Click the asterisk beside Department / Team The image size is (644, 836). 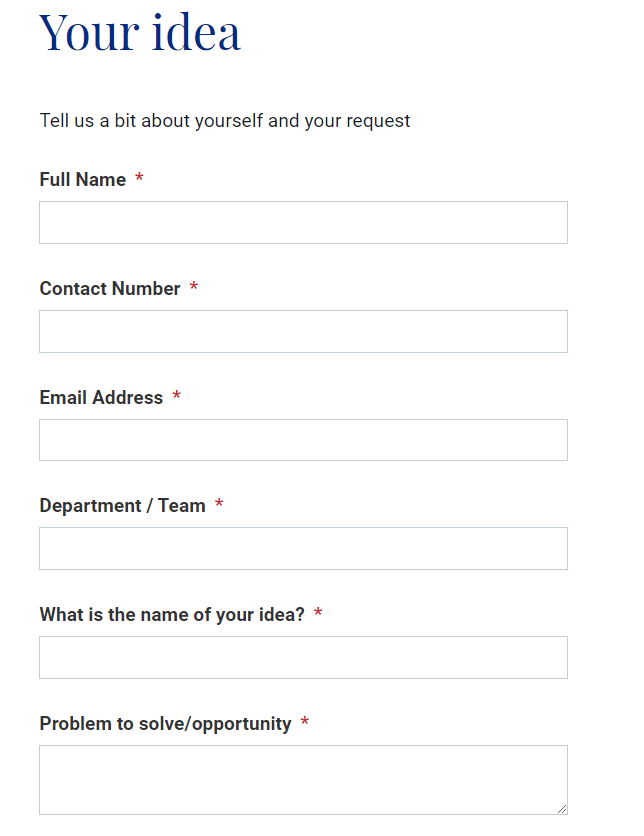click(219, 505)
